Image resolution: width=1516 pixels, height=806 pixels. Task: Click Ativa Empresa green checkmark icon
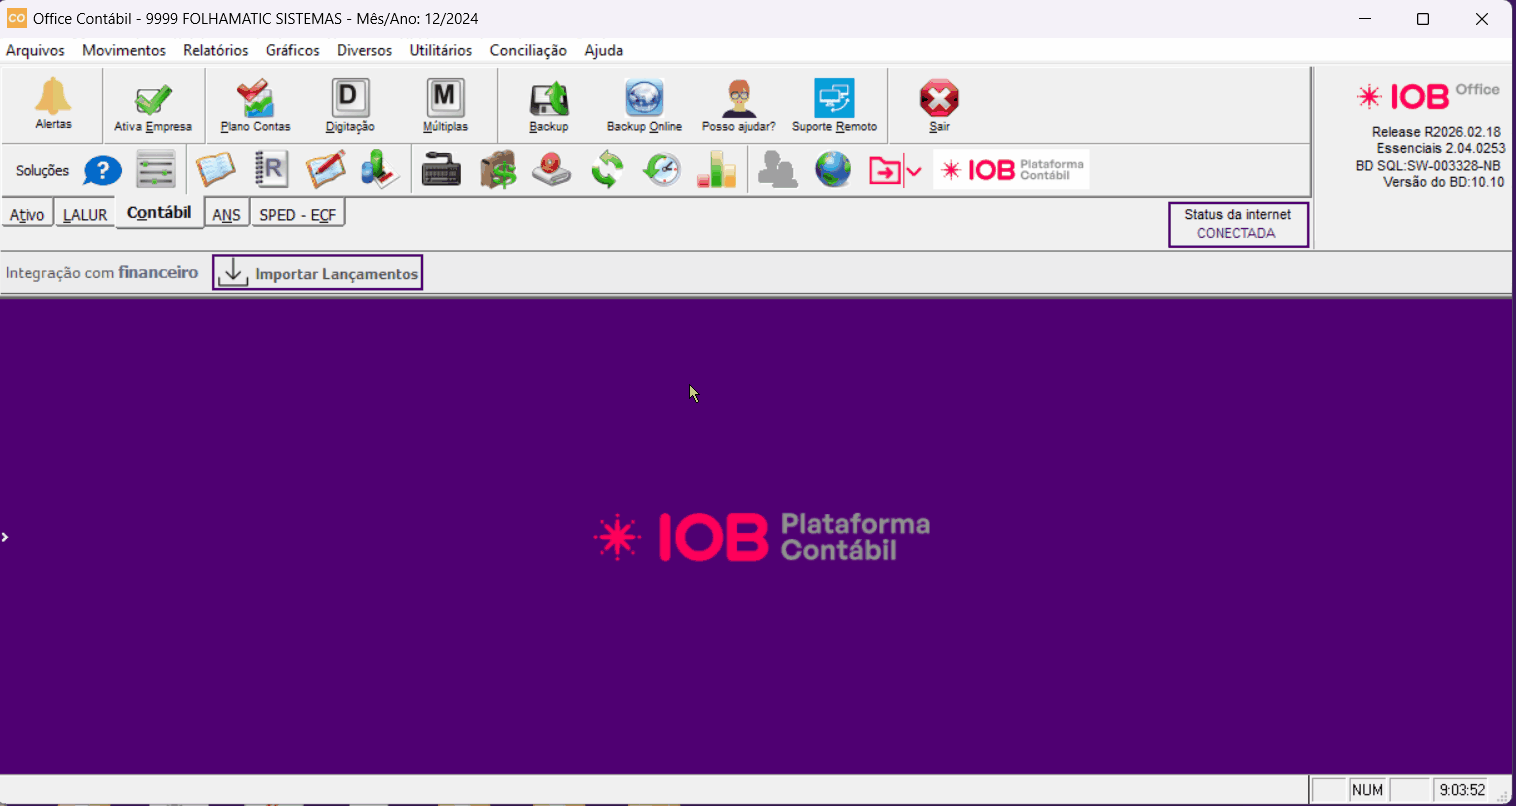coord(153,105)
